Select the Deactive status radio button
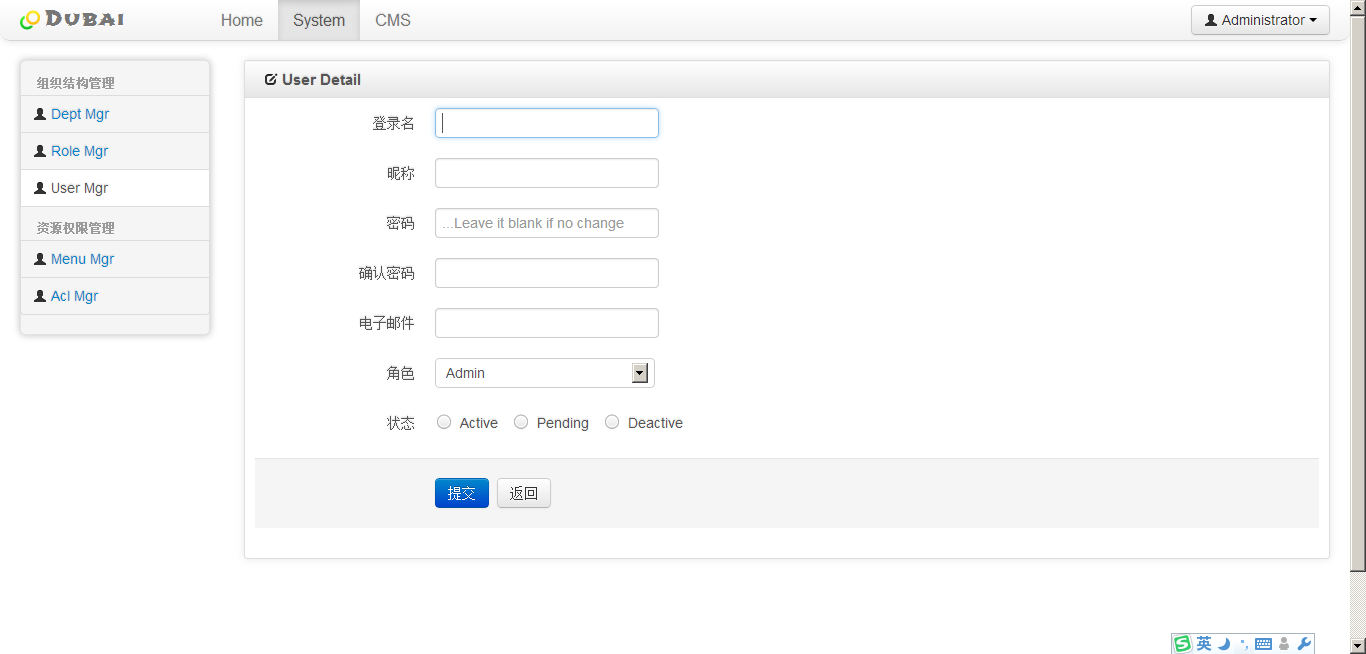The image size is (1366, 654). [612, 422]
